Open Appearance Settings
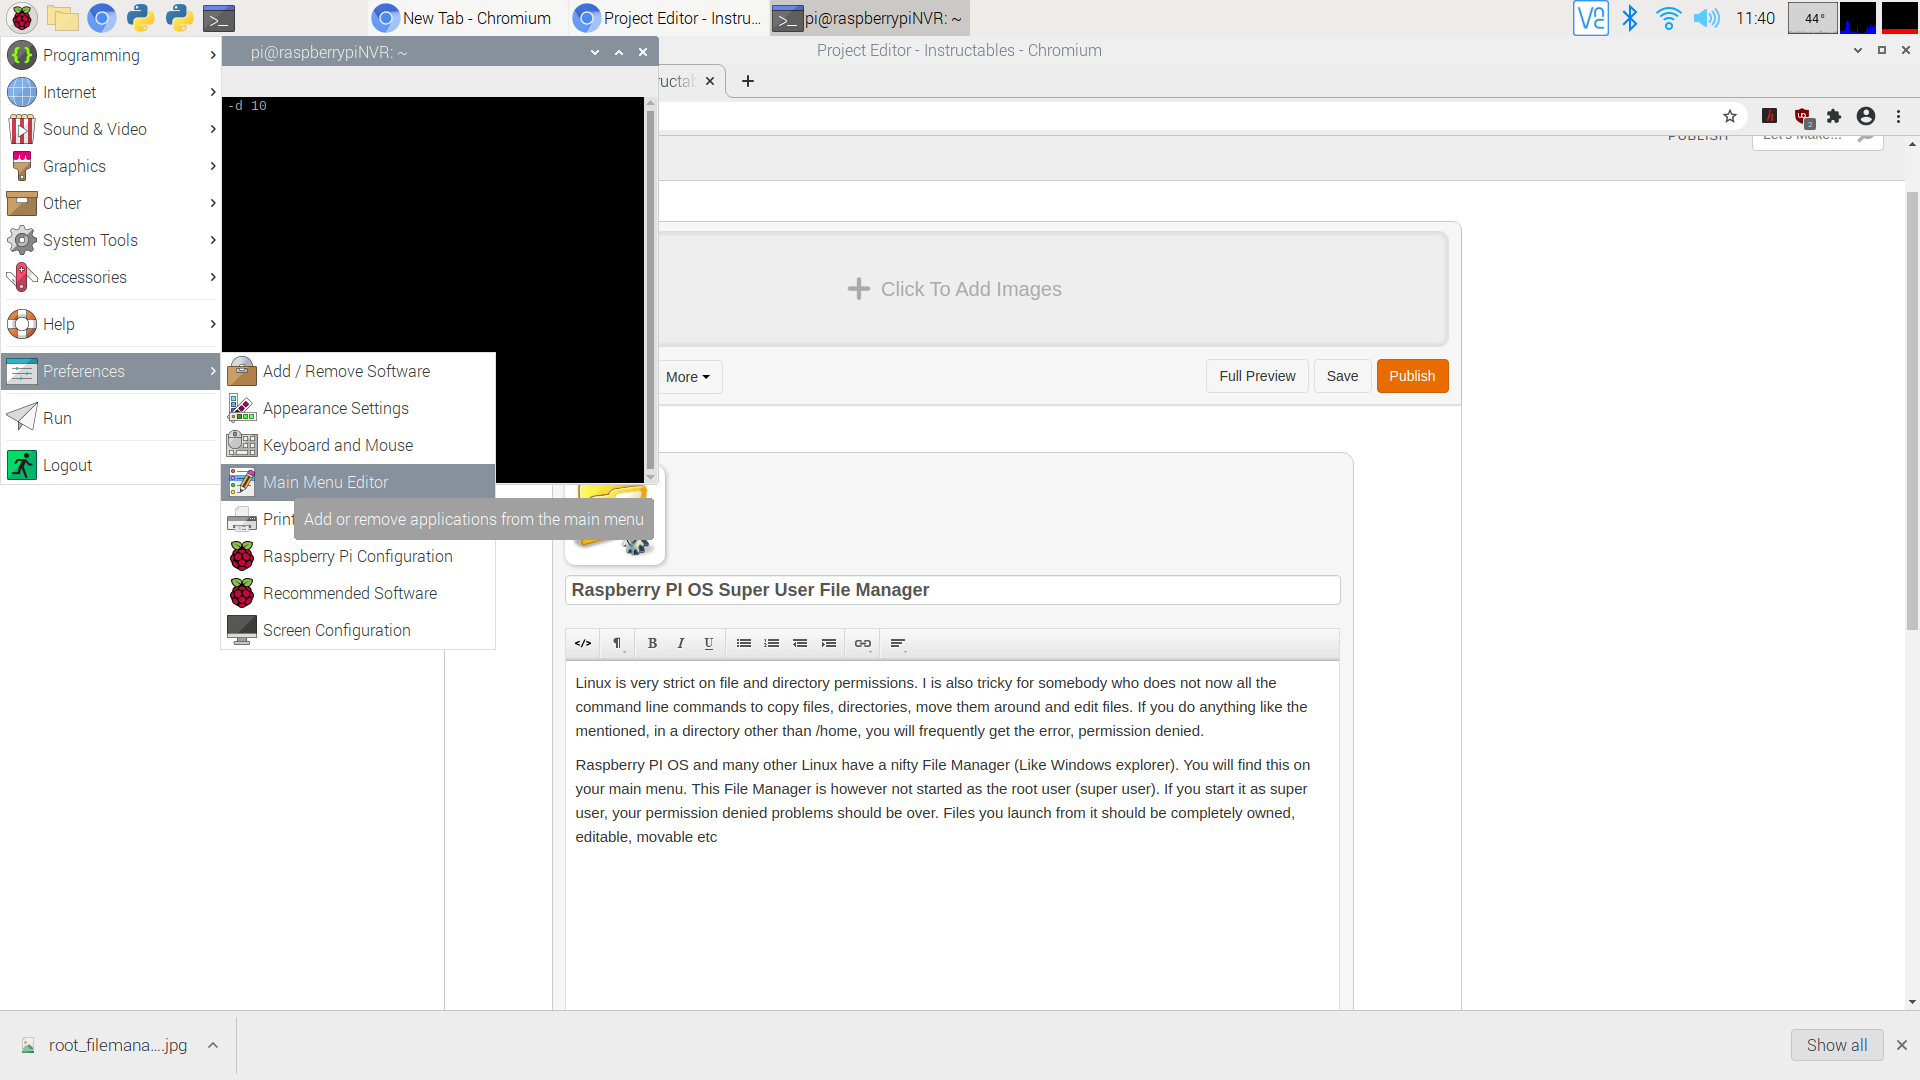The height and width of the screenshot is (1080, 1920). pos(358,408)
